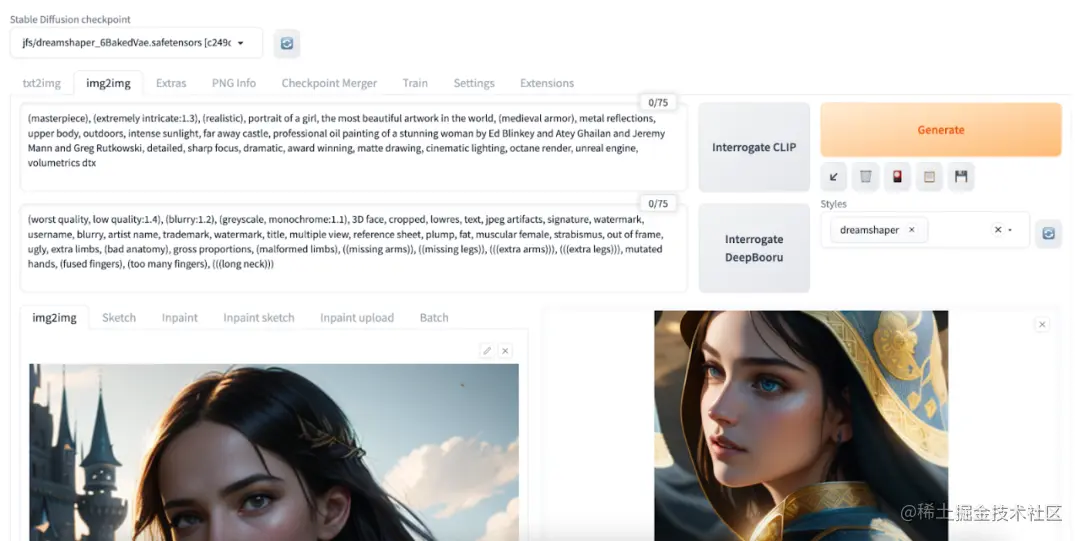Remove the input image with its X icon
Screen dimensions: 1080x541
coord(505,351)
